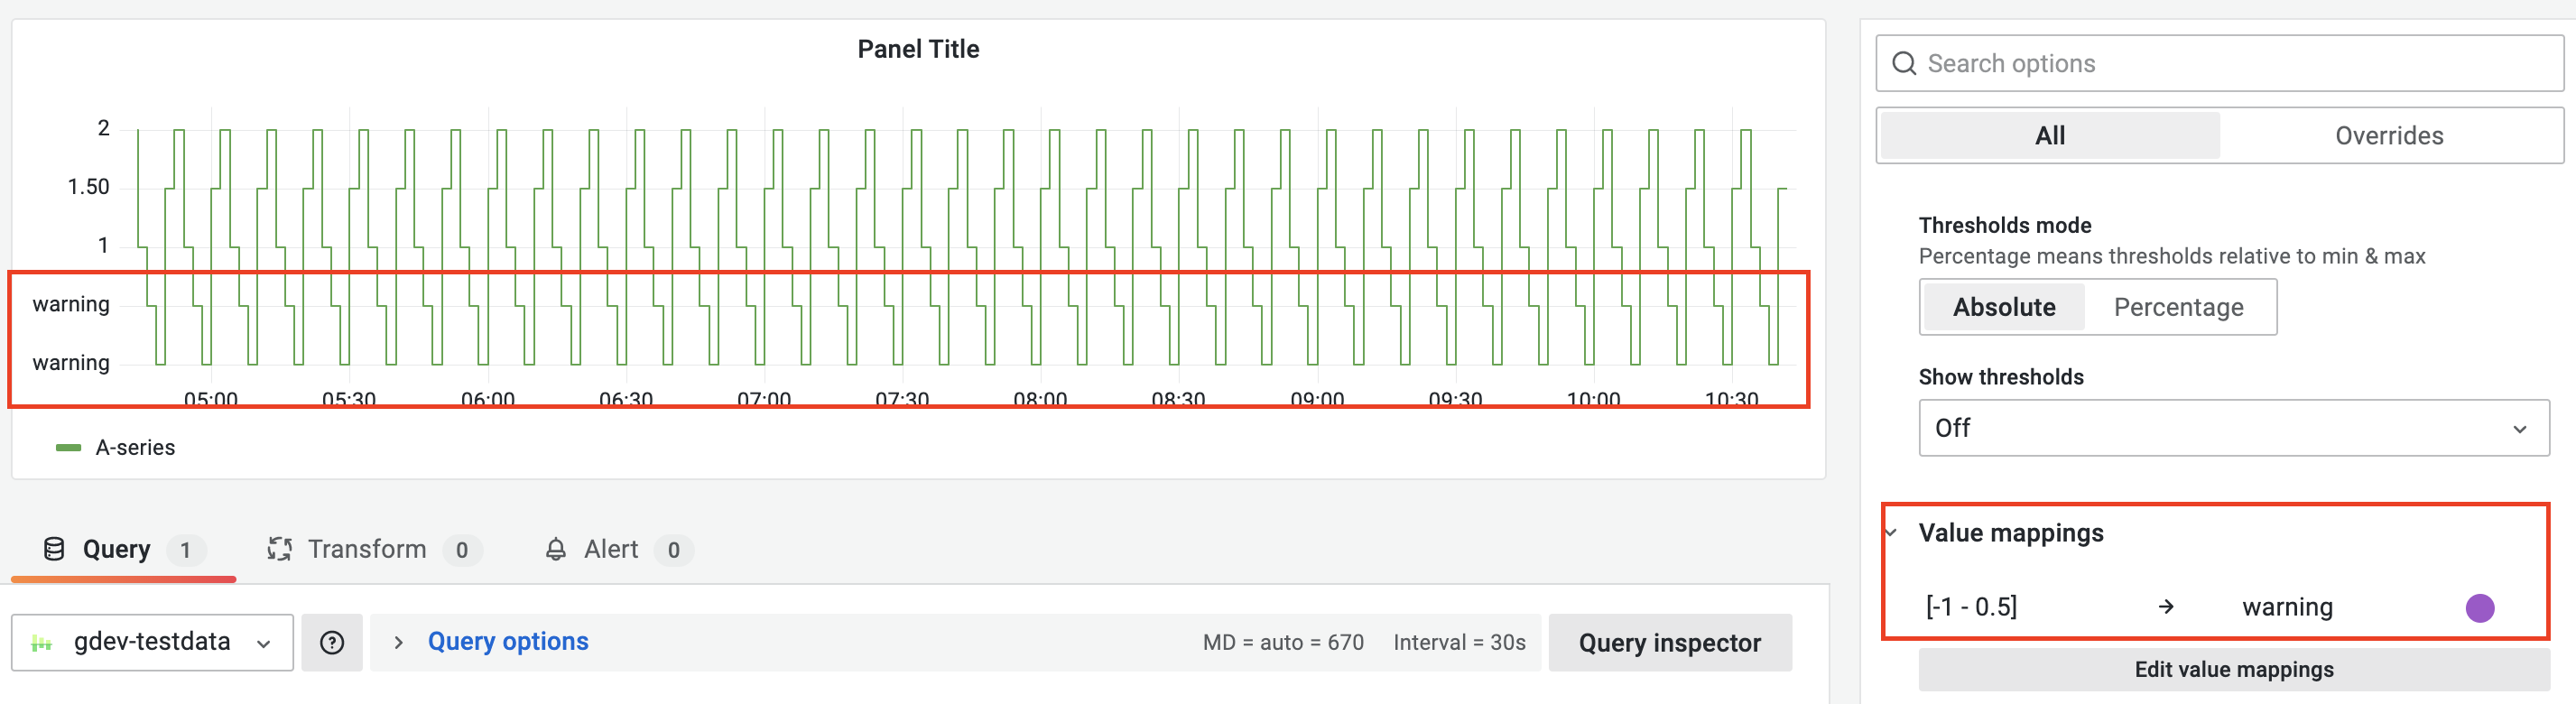Click the database icon on the Query tab
The width and height of the screenshot is (2576, 704).
click(x=52, y=548)
